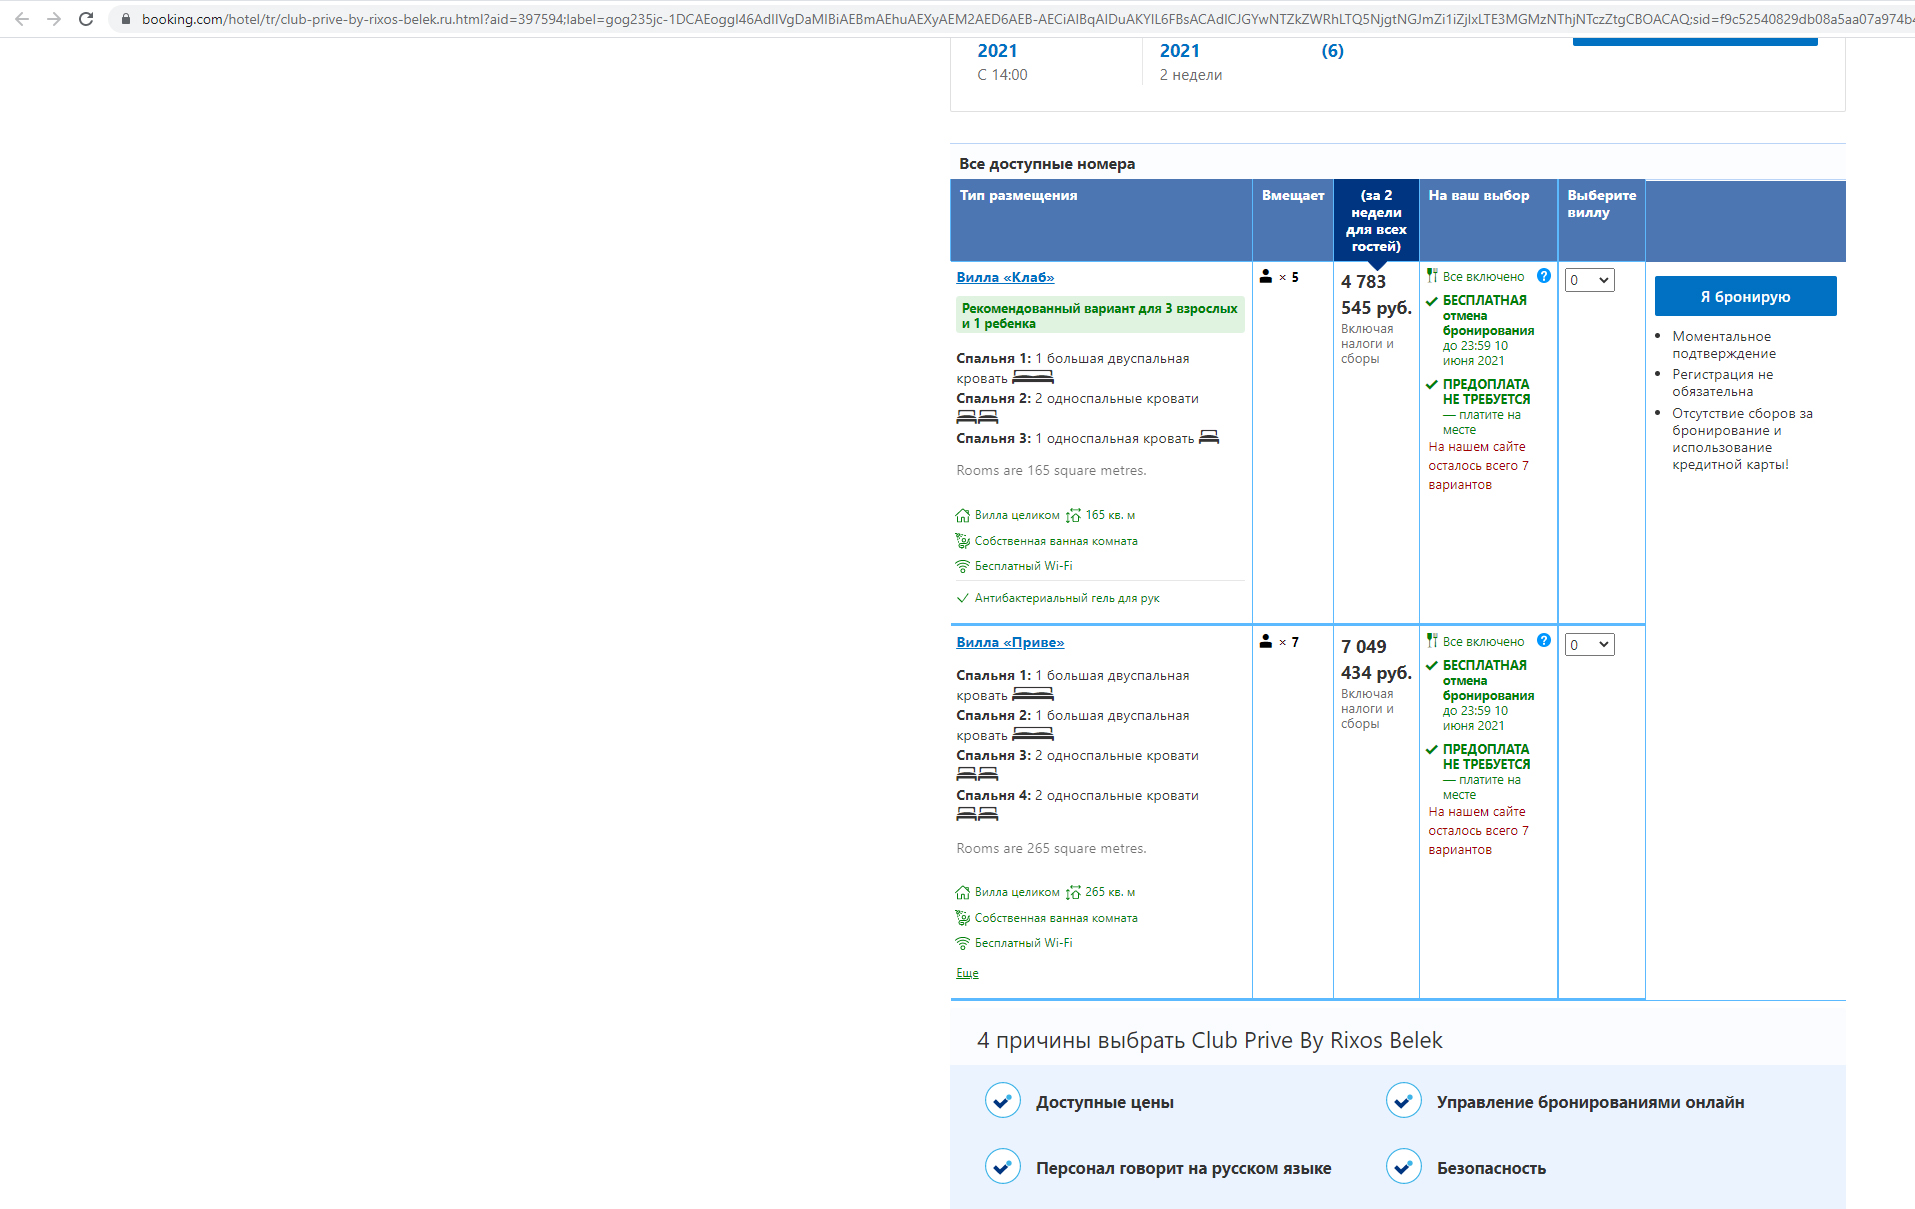Click the Безопасность checkmark icon
Screen dimensions: 1915x1209
(x=1404, y=1167)
